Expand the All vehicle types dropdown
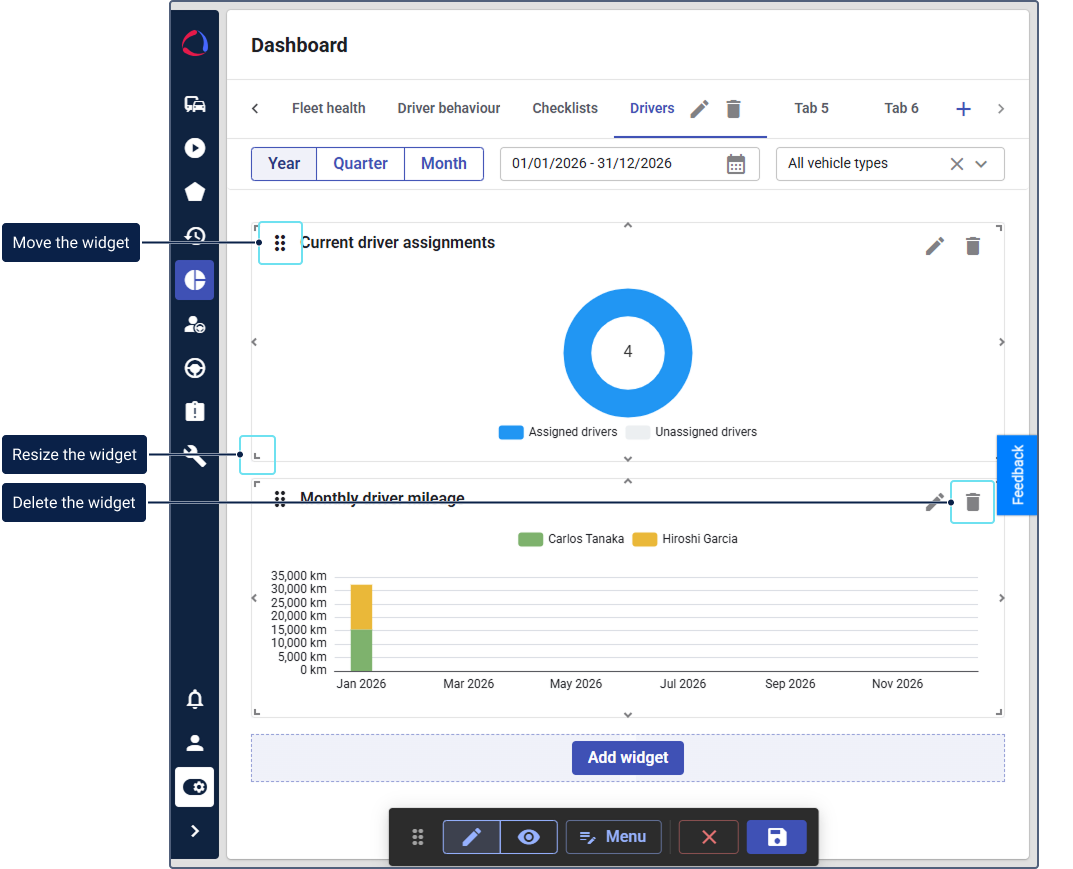Screen dimensions: 1073x869 981,164
